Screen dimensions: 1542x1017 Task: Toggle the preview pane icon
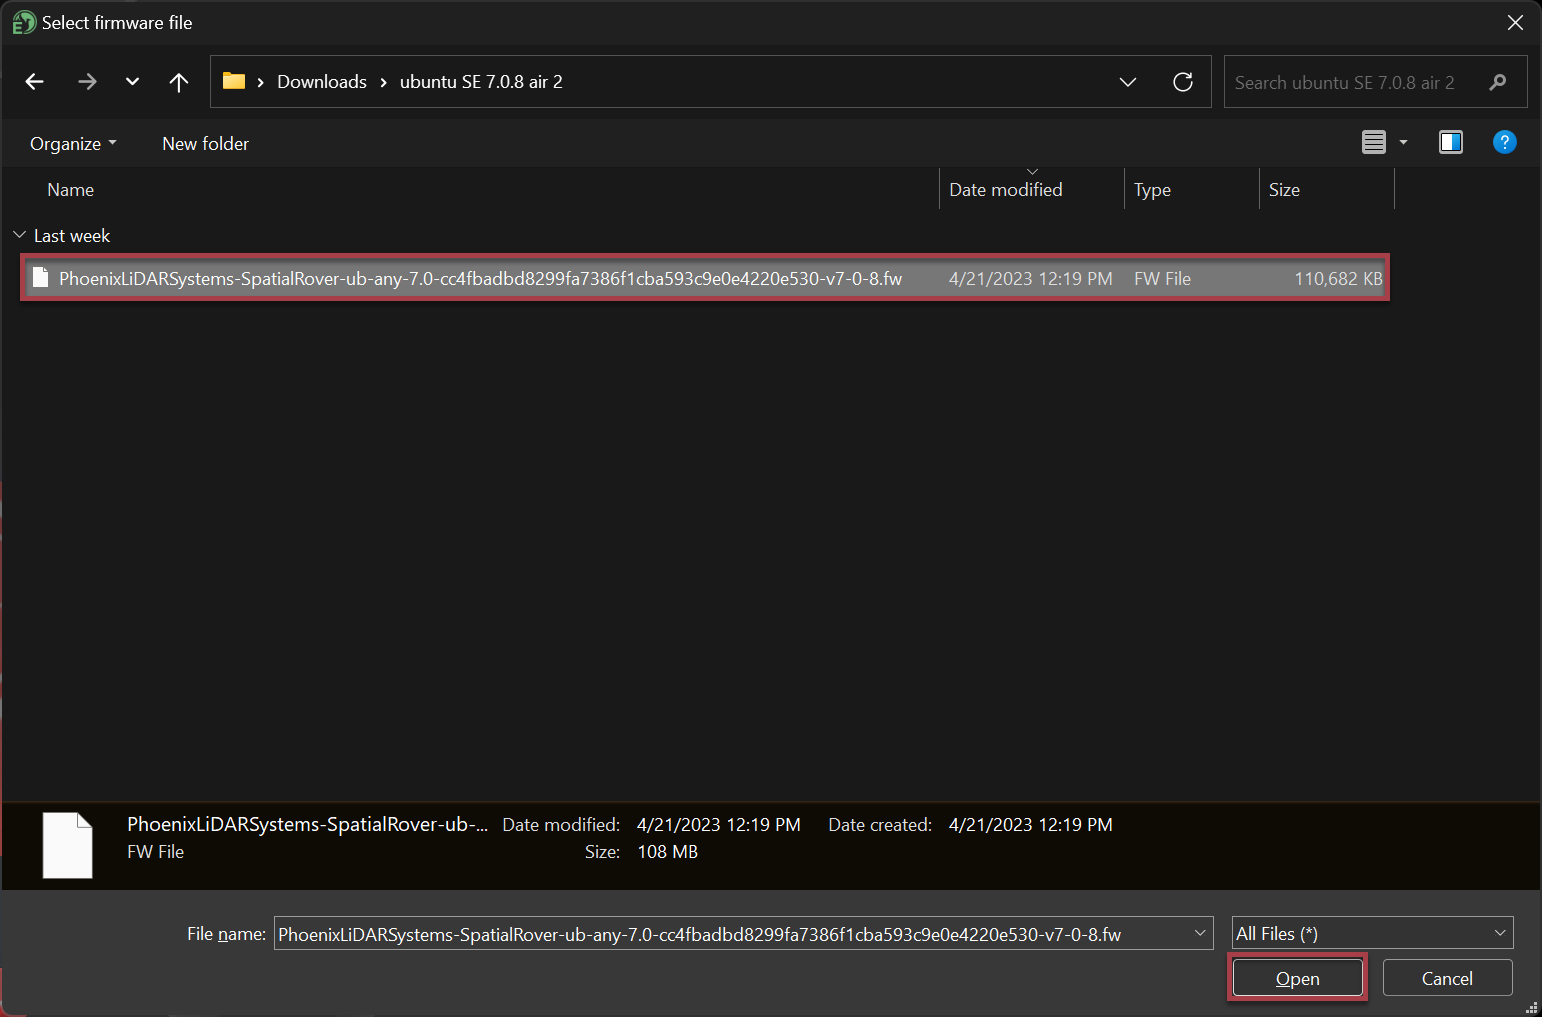[x=1450, y=142]
